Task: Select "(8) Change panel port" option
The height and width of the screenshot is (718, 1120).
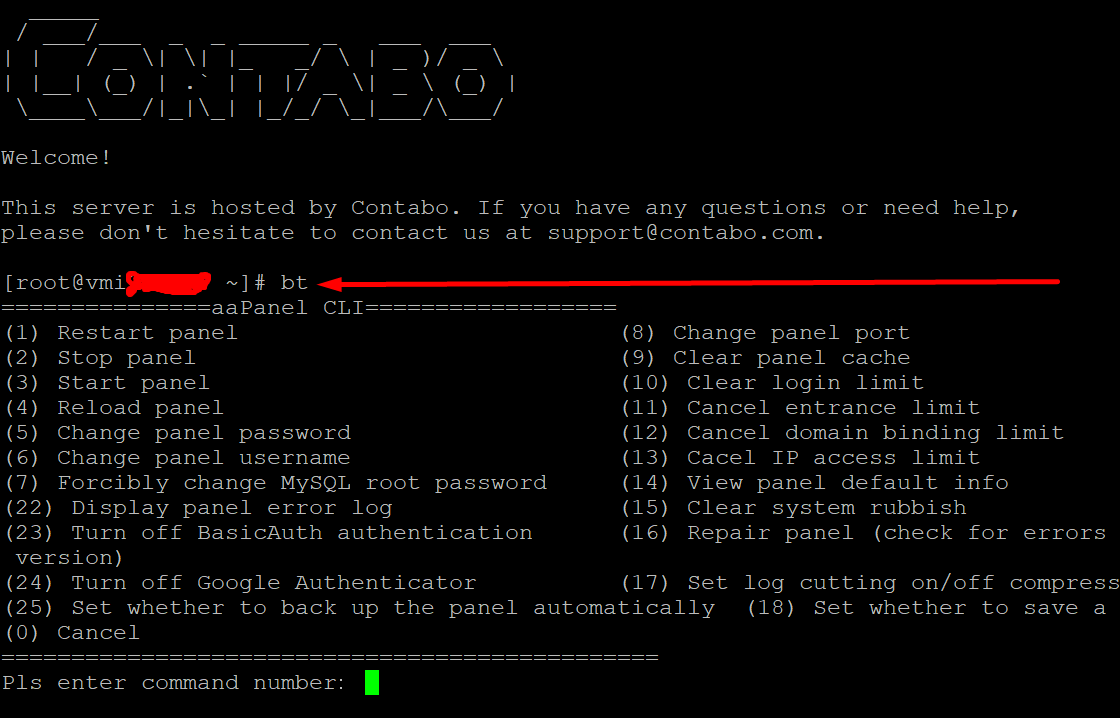Action: pos(765,333)
